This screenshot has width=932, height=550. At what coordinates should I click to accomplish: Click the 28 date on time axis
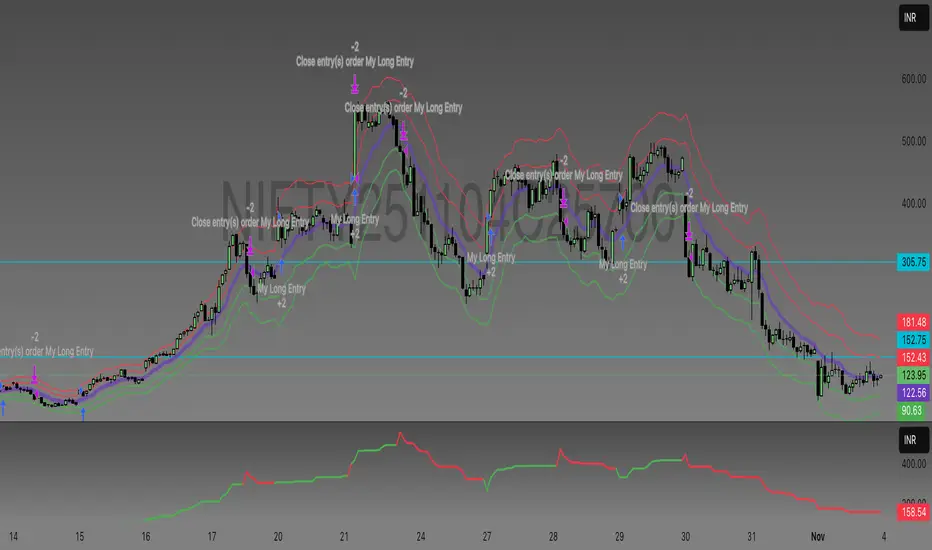point(553,536)
